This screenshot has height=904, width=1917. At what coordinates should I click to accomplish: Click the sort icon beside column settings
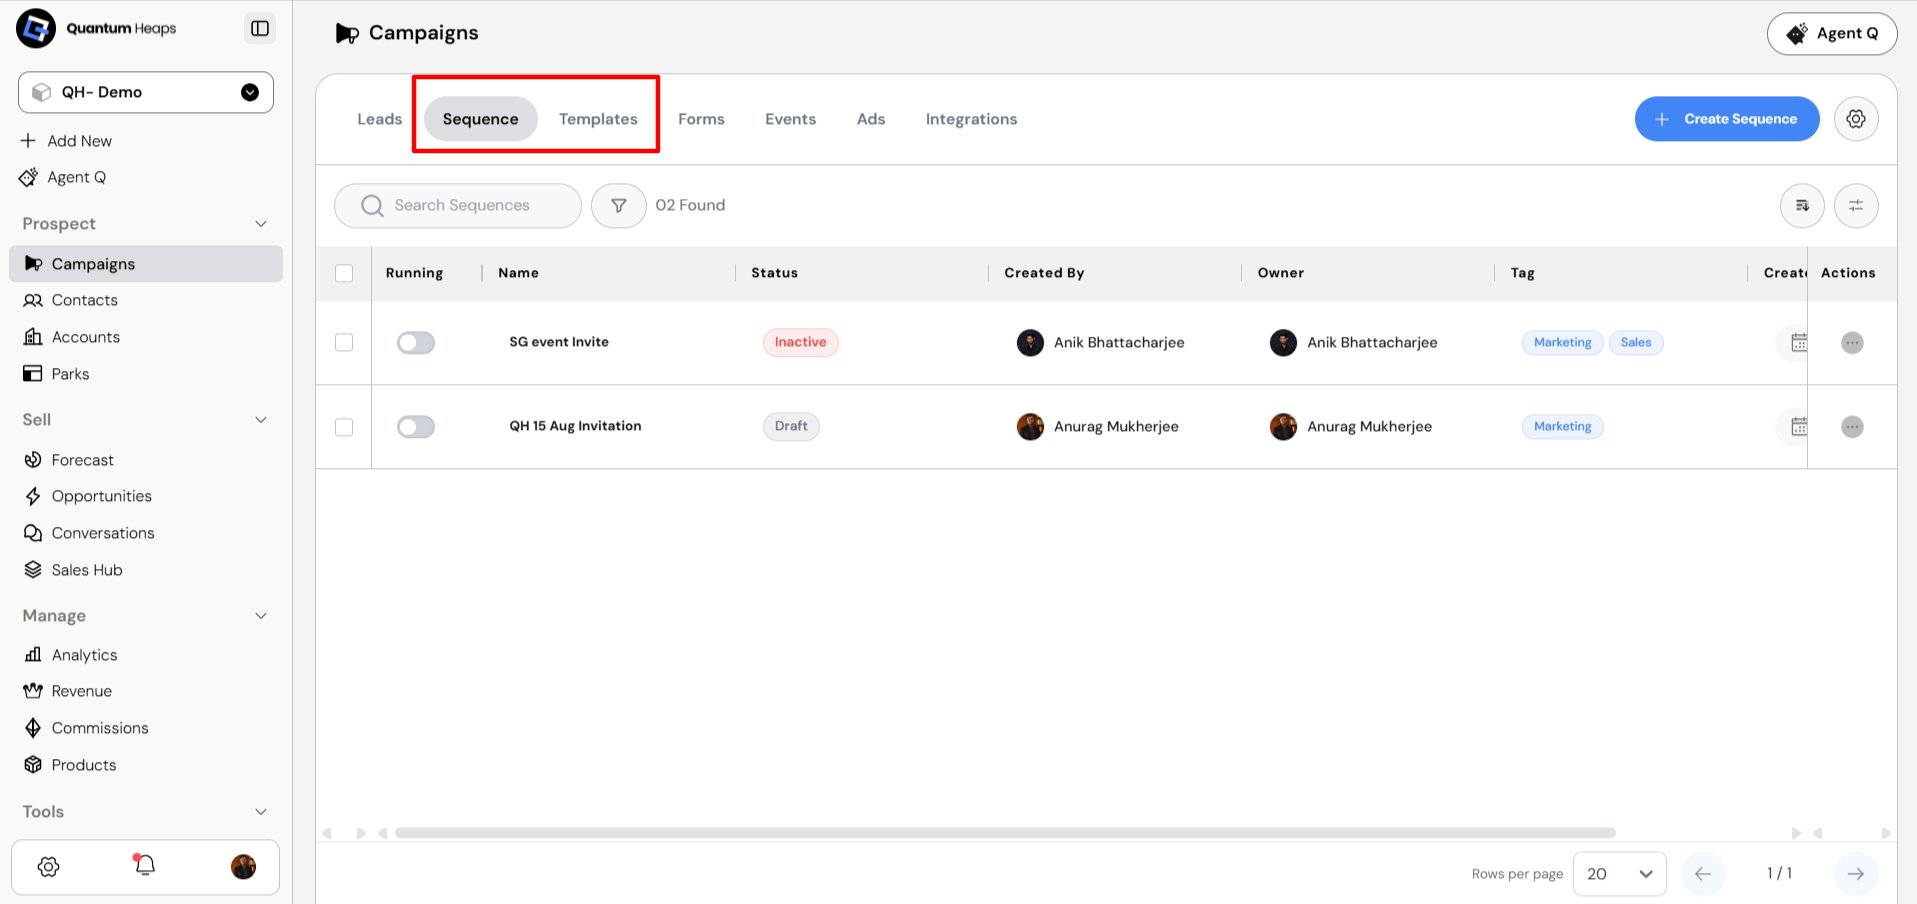click(x=1802, y=205)
